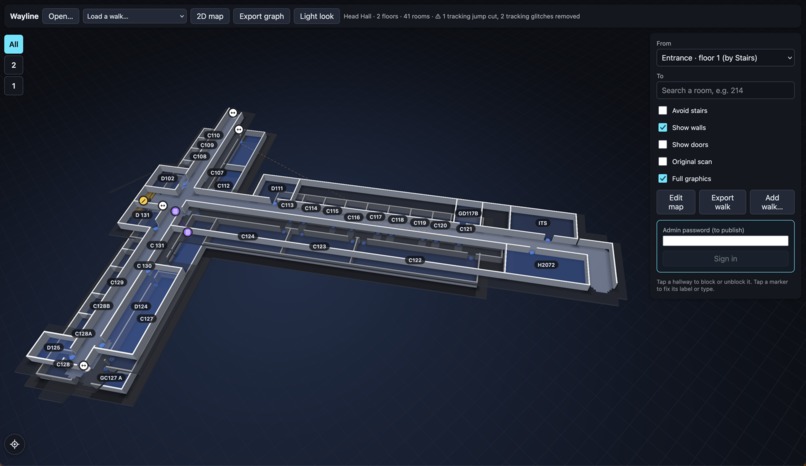Screen dimensions: 806x466
Task: Click the Wayline app title
Action: coord(24,16)
